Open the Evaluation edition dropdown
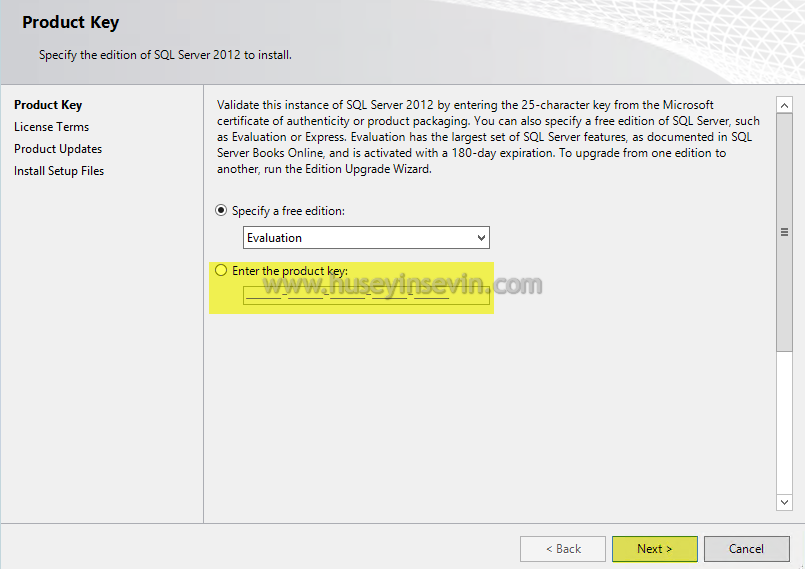 coord(366,238)
